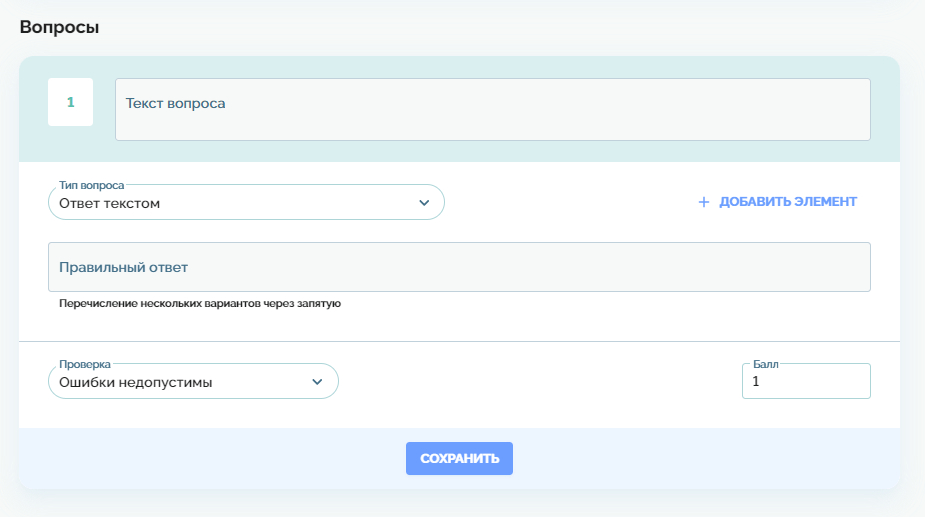This screenshot has width=925, height=517.
Task: Click the chevron in Тип вопроса dropdown
Action: [x=424, y=203]
